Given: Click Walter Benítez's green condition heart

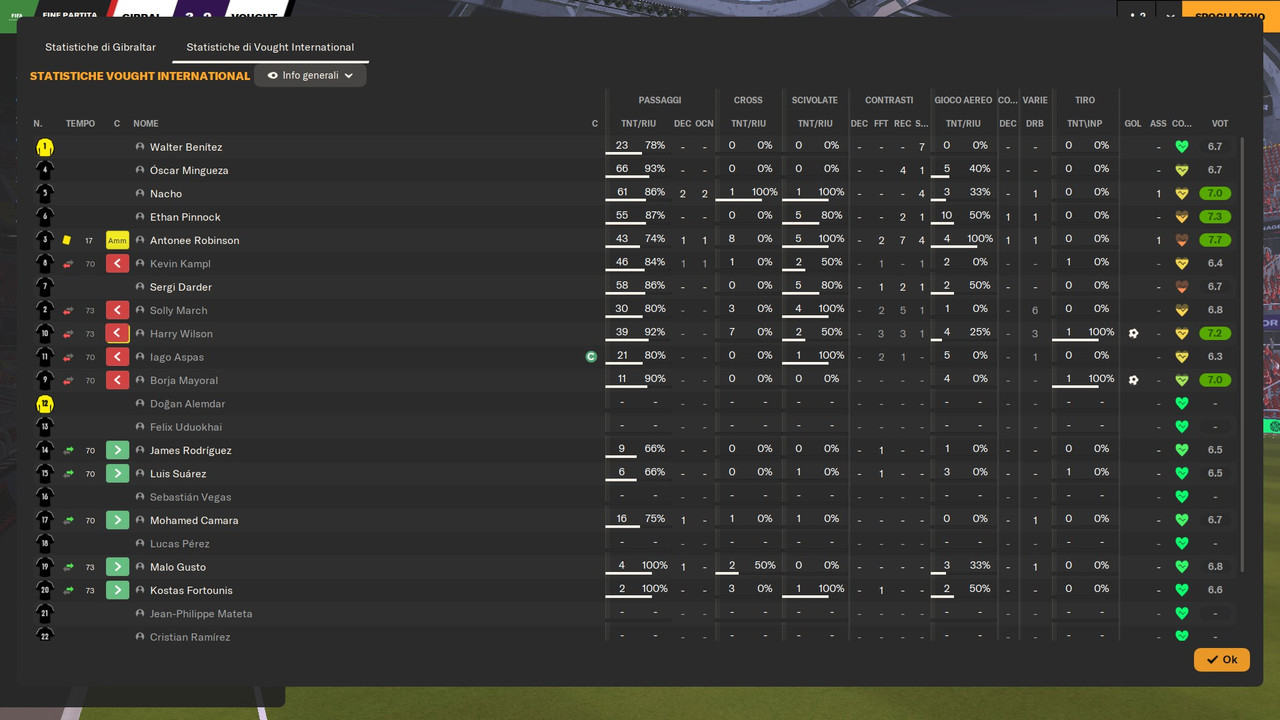Looking at the screenshot, I should click(x=1182, y=147).
